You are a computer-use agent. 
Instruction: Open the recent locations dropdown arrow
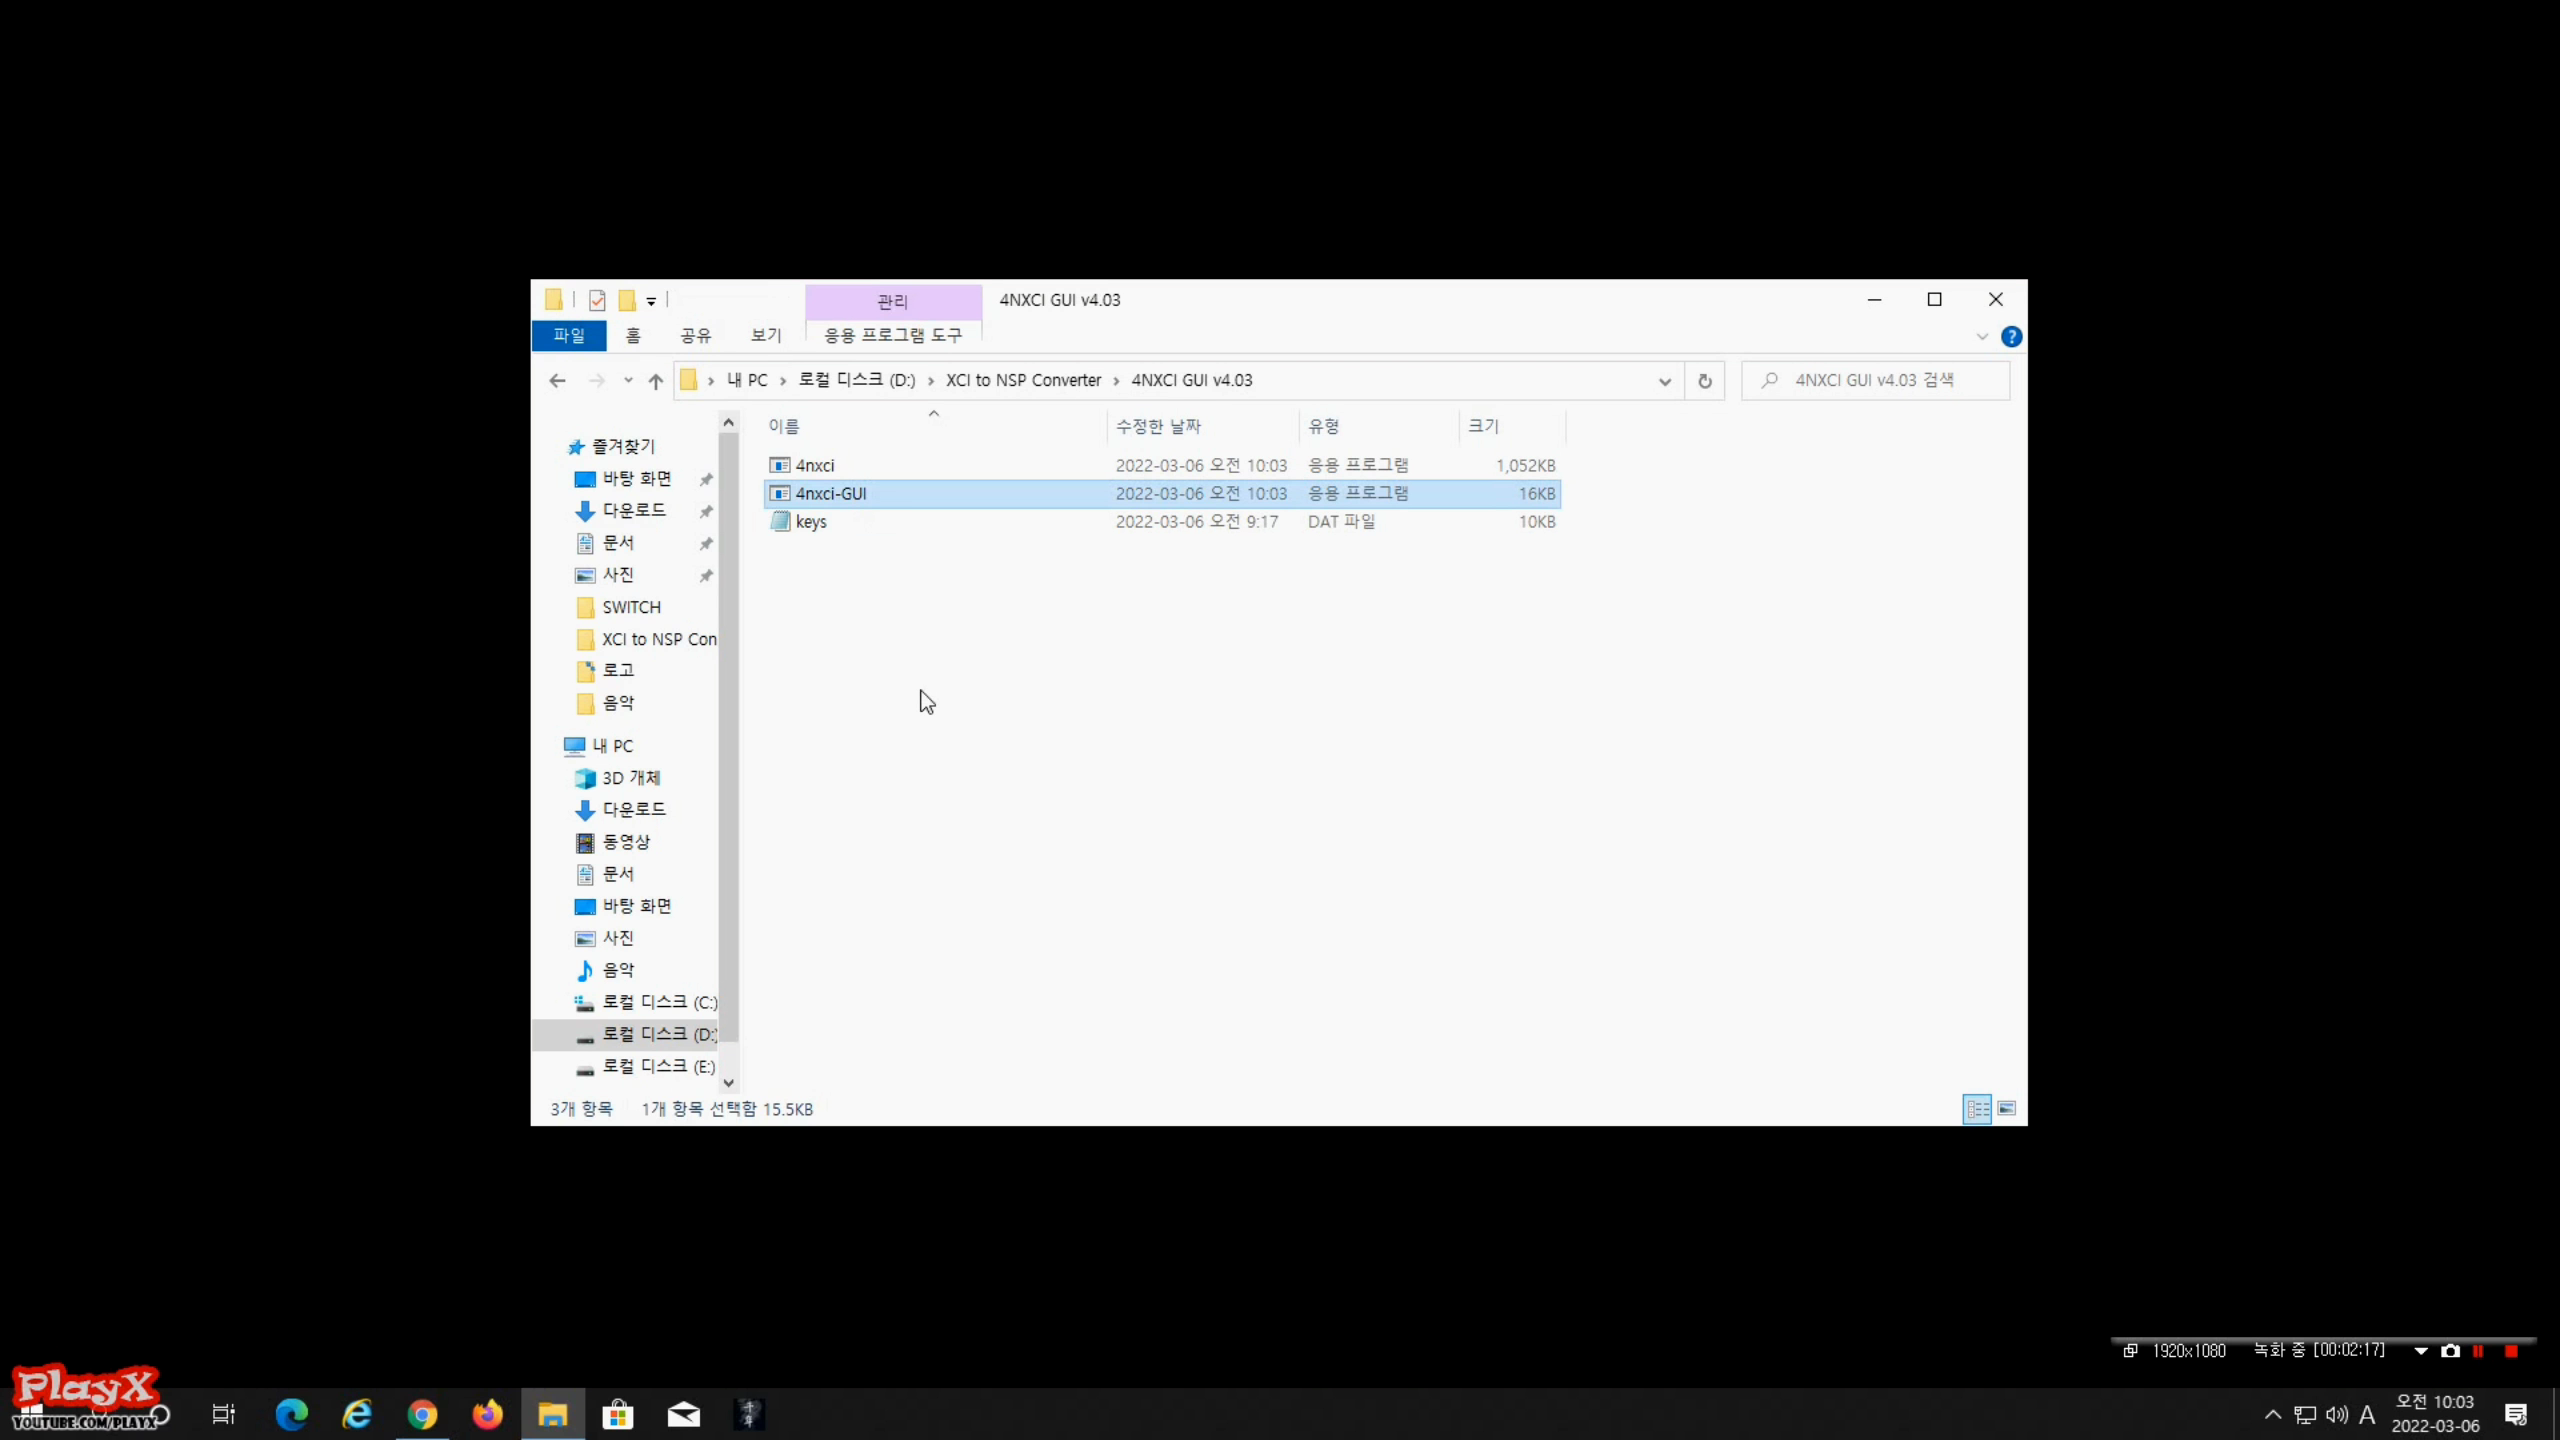pos(628,381)
